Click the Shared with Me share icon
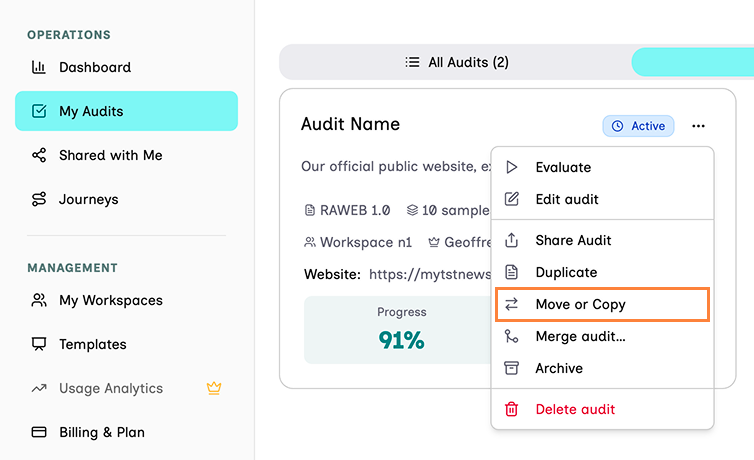The image size is (754, 460). tap(39, 155)
